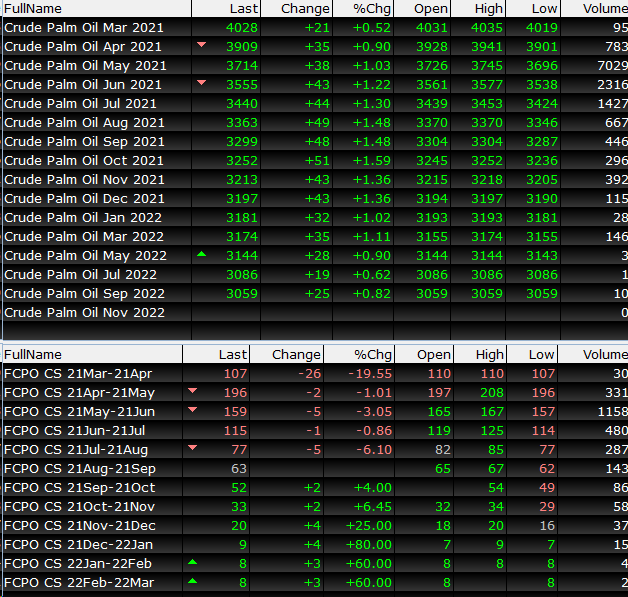
Task: Select the Crude Palm Oil Nov 2022 contract
Action: (x=85, y=313)
